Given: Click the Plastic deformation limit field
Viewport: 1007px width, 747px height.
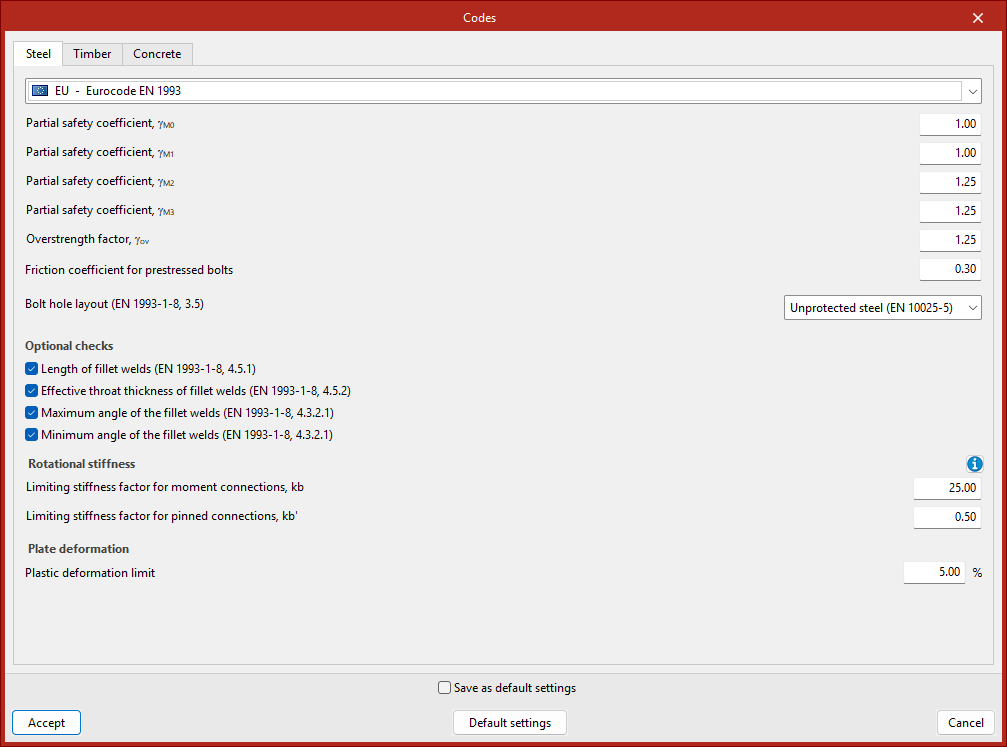Looking at the screenshot, I should pos(934,573).
